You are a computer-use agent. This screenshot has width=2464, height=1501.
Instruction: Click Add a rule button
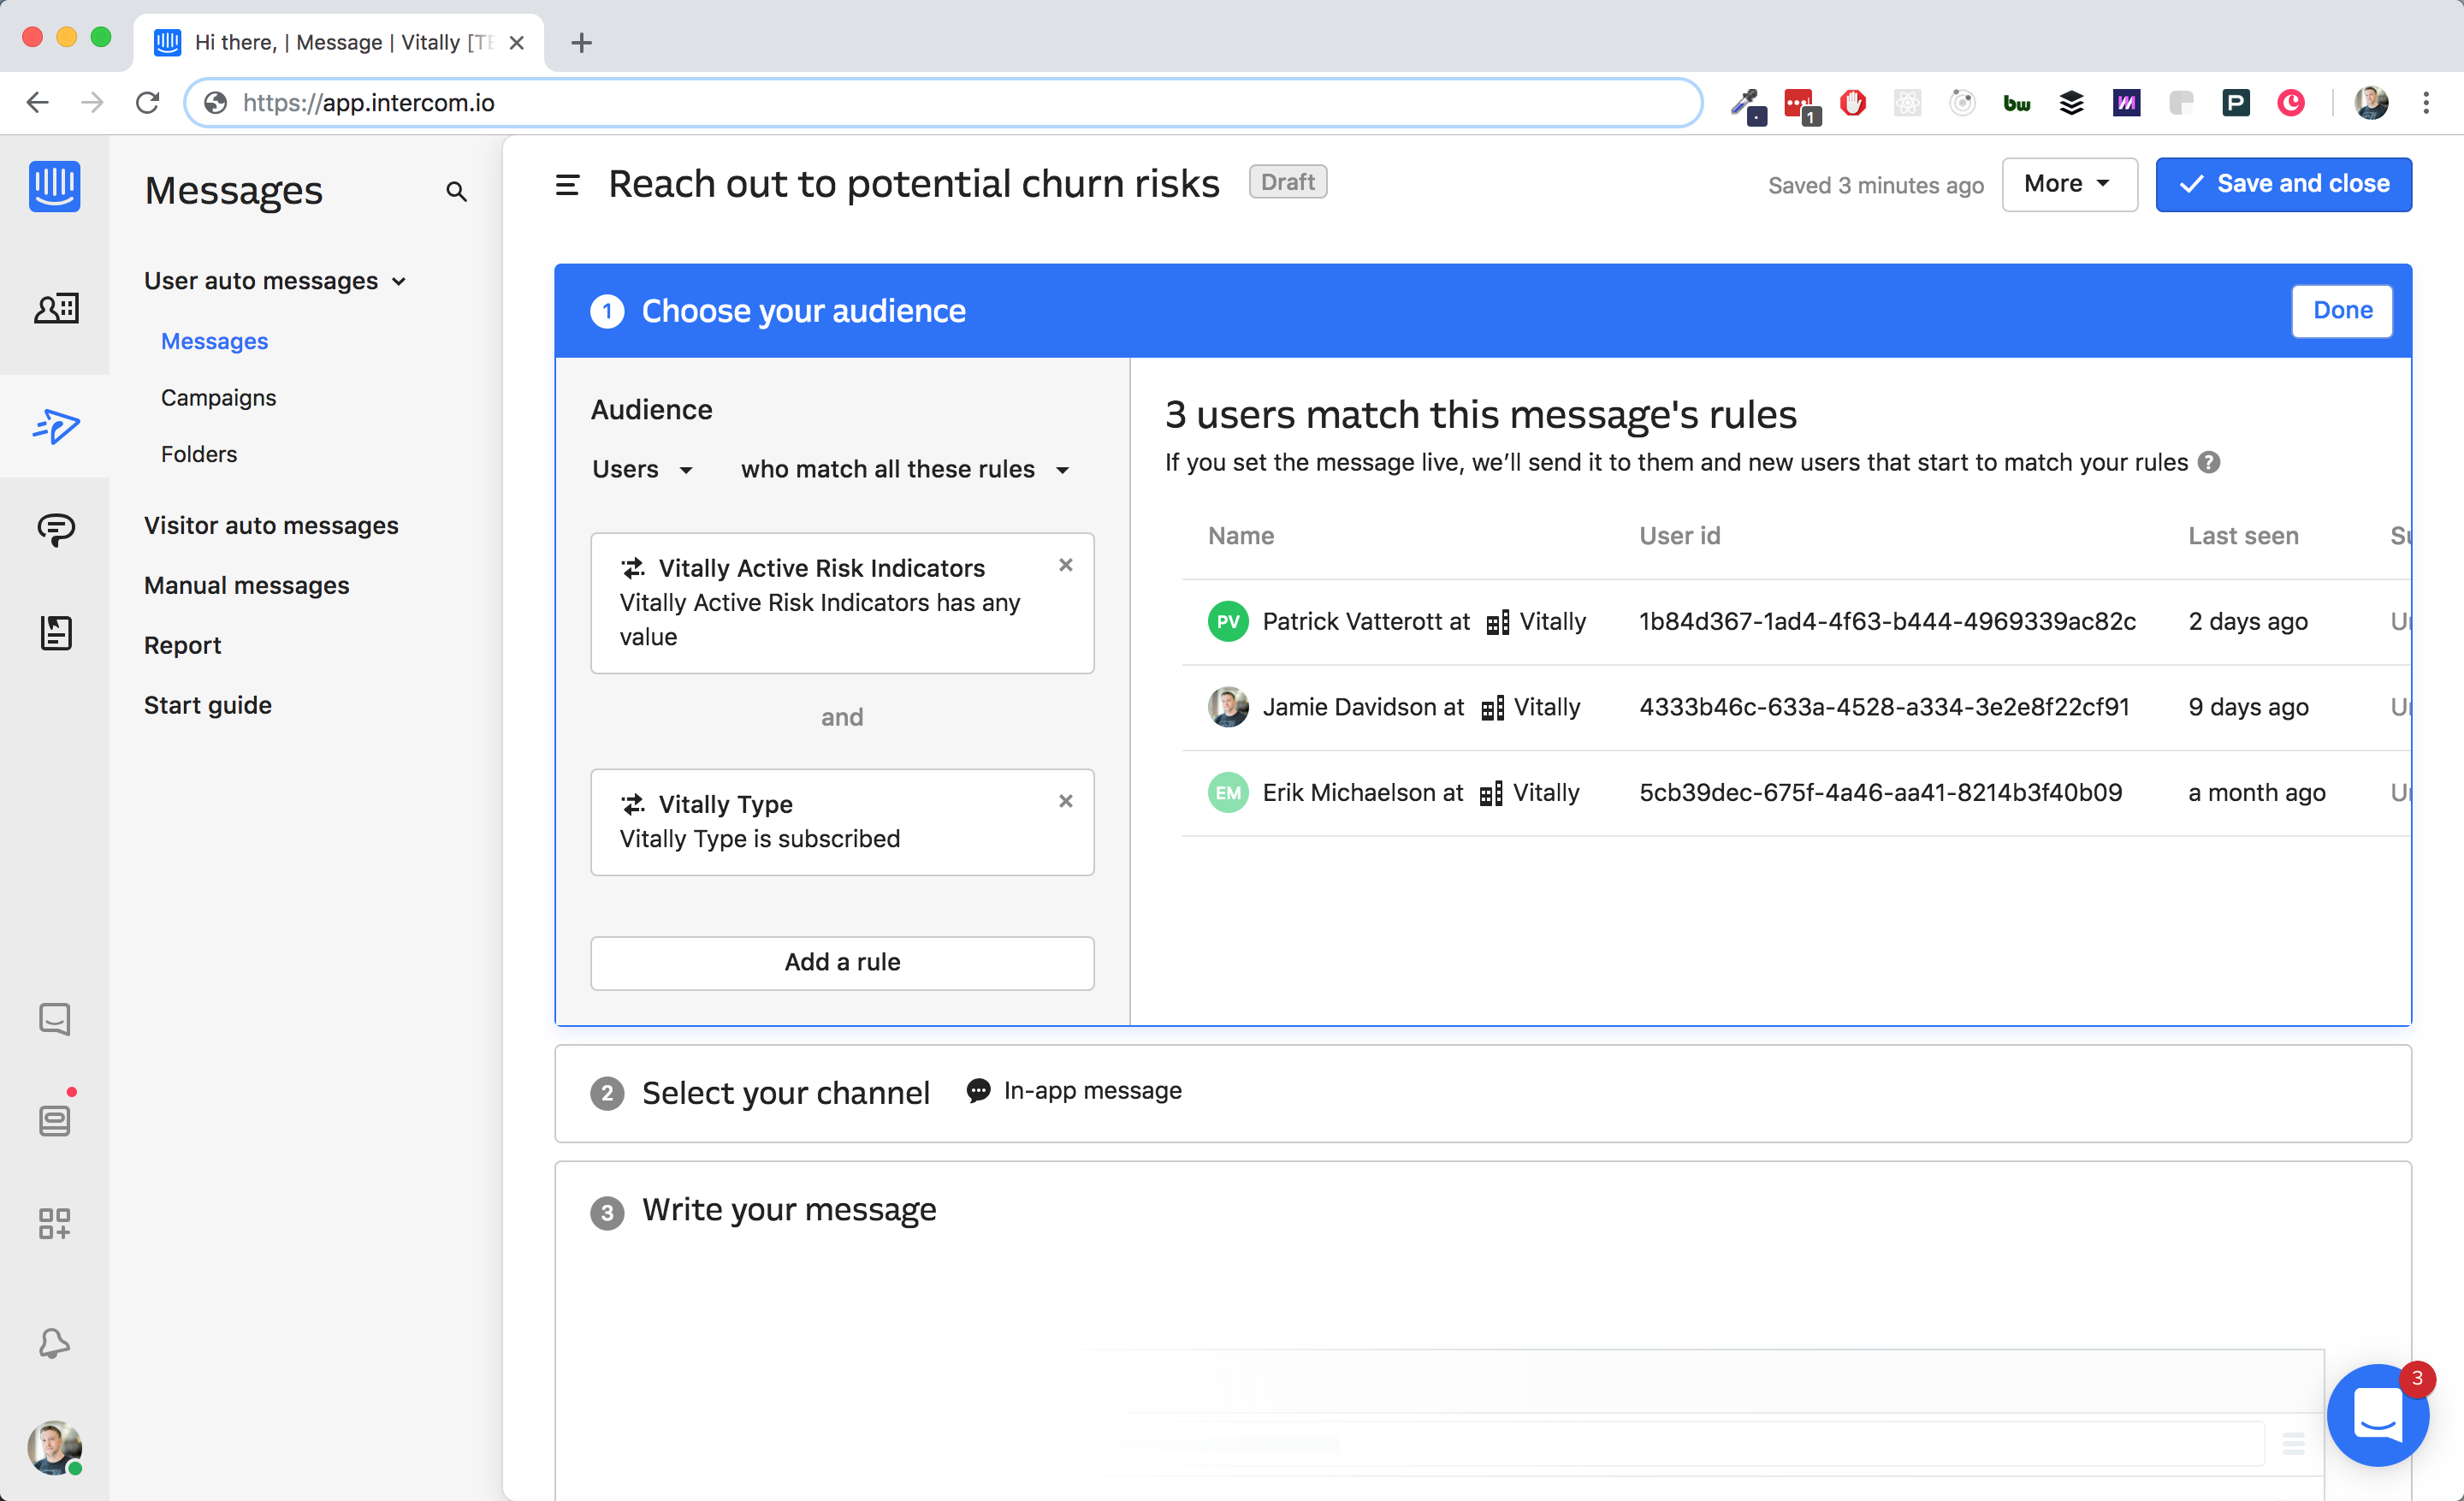842,962
